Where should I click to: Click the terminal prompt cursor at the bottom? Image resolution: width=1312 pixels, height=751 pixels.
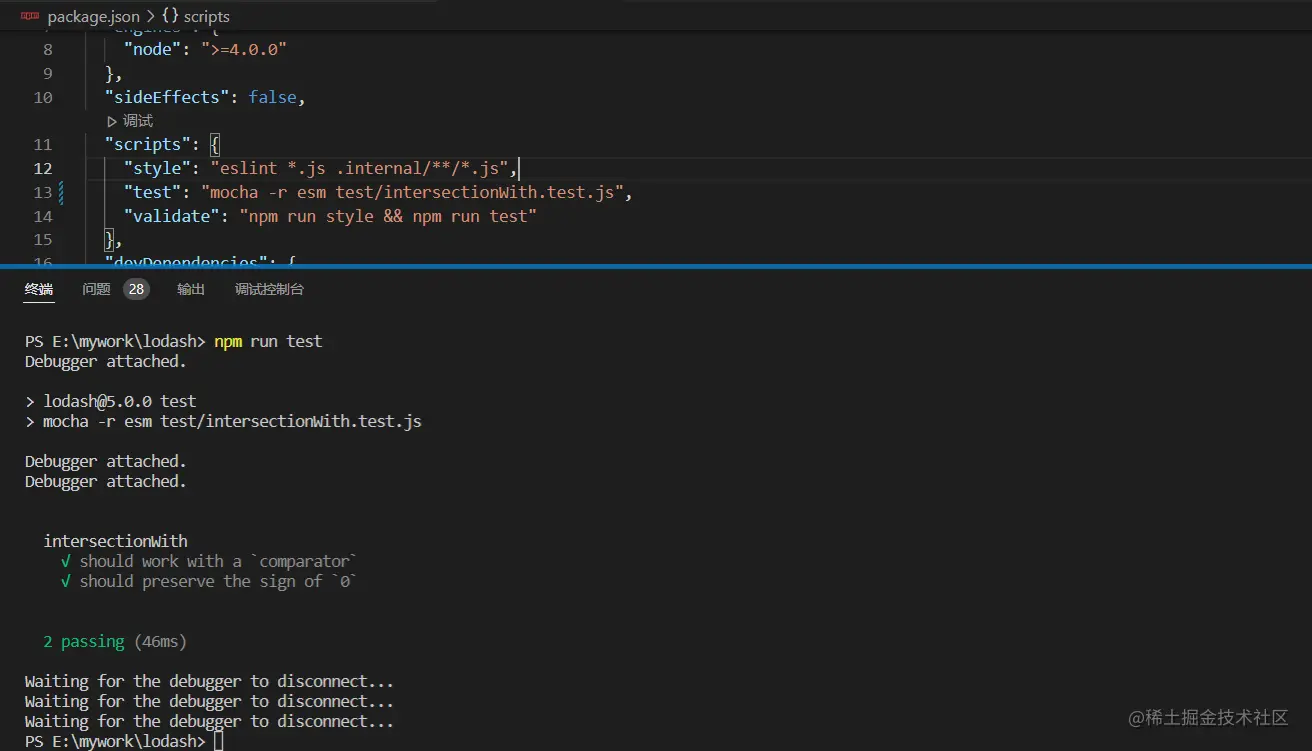219,742
